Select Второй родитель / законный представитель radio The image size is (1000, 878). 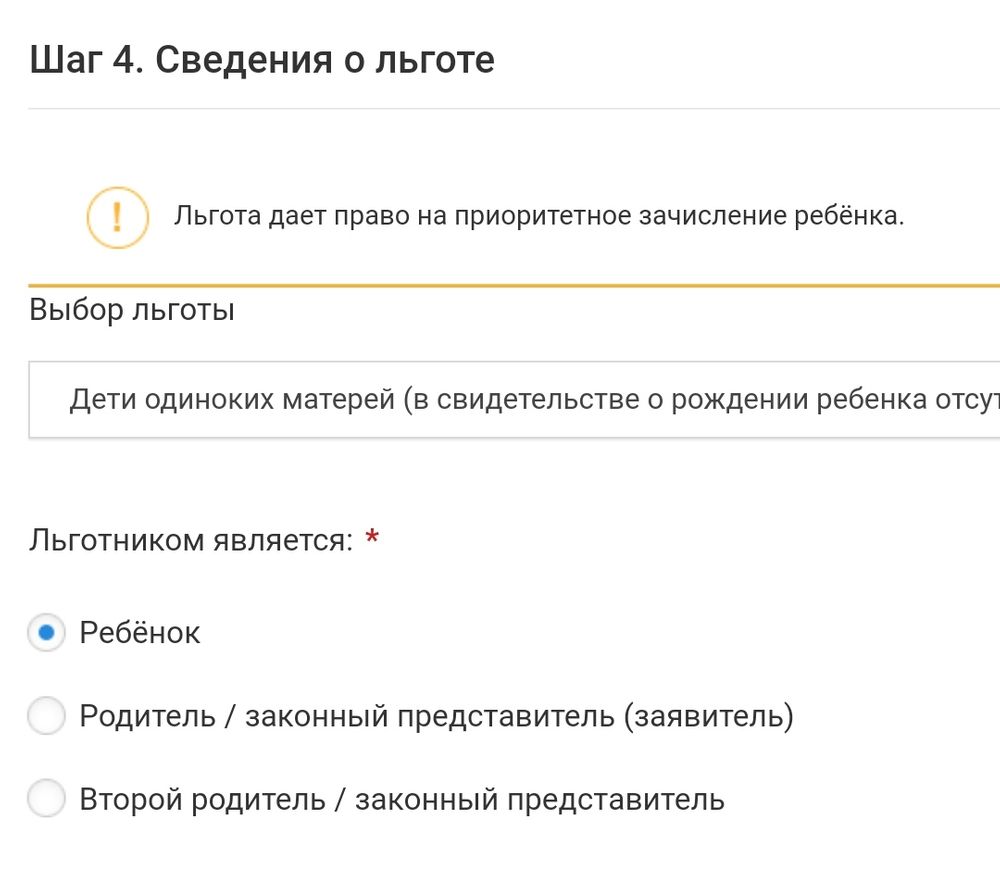coord(46,798)
